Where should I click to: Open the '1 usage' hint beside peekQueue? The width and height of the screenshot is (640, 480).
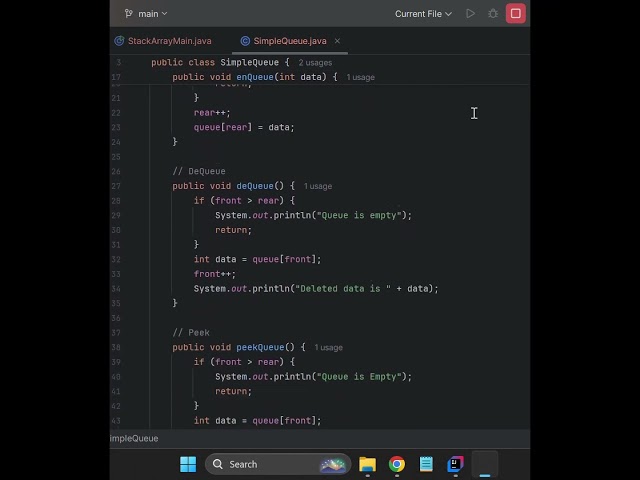pyautogui.click(x=329, y=347)
